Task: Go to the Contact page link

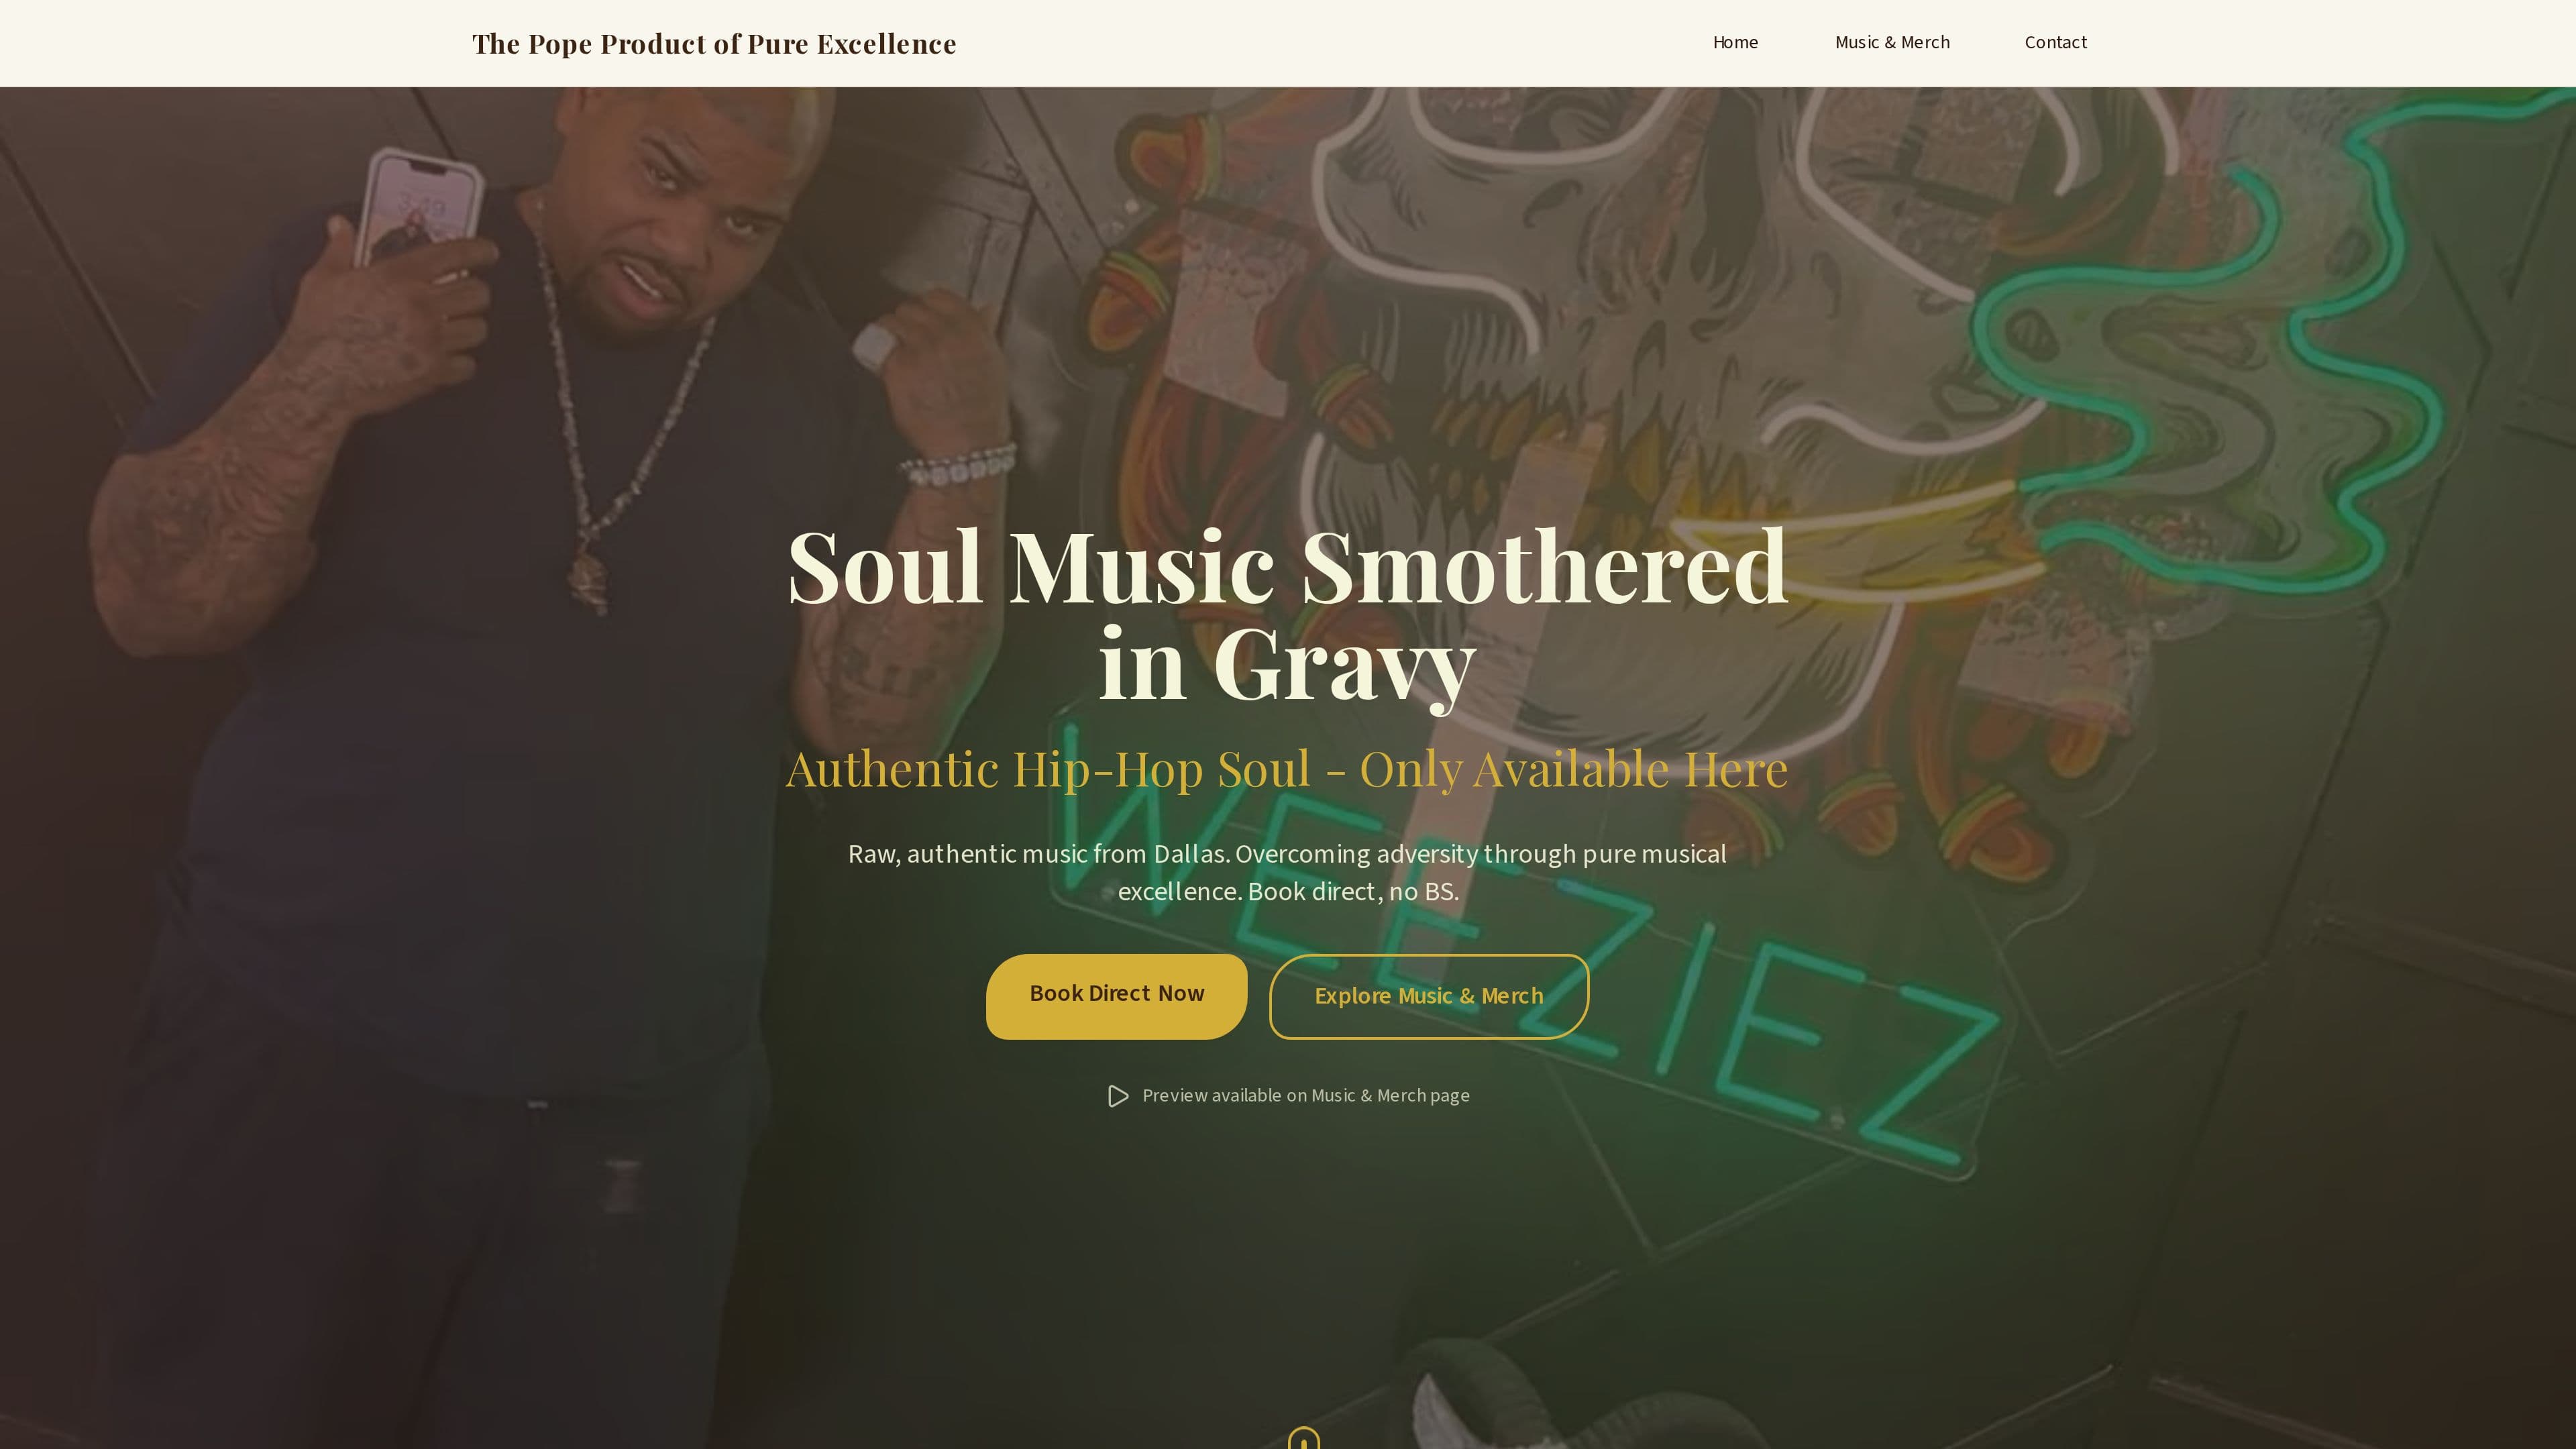Action: point(2055,42)
